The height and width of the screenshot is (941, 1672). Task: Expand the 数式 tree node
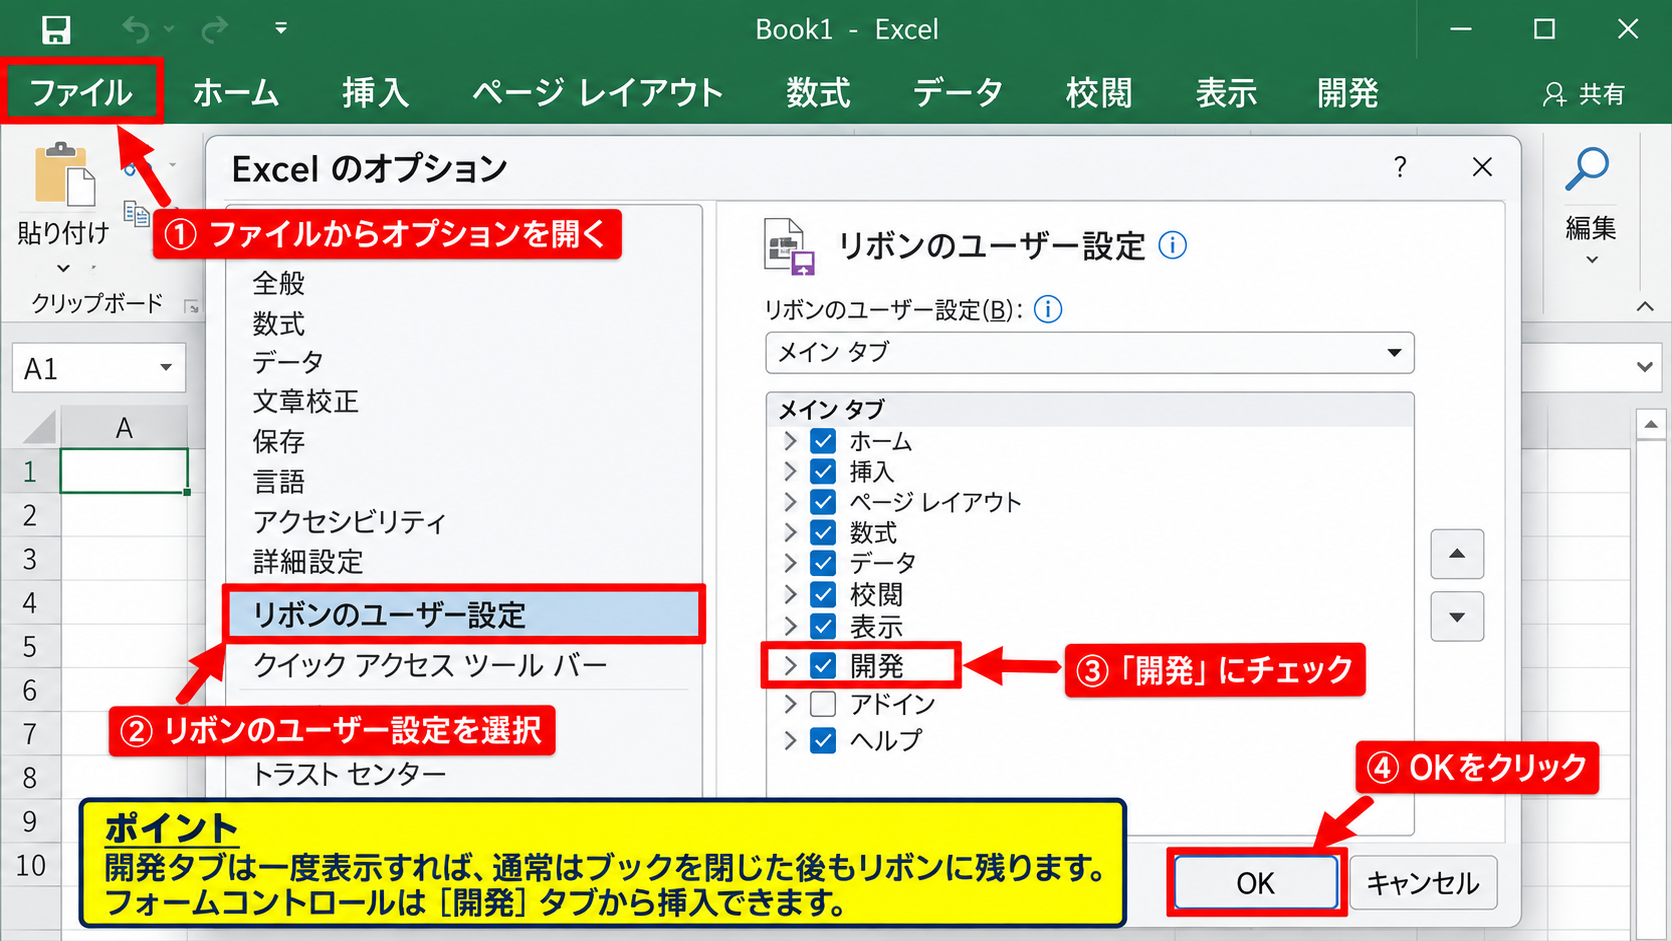[790, 532]
